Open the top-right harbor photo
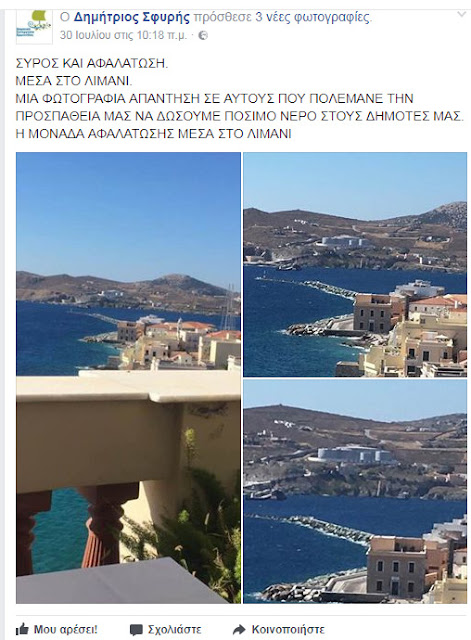This screenshot has height=640, width=471. [x=355, y=264]
